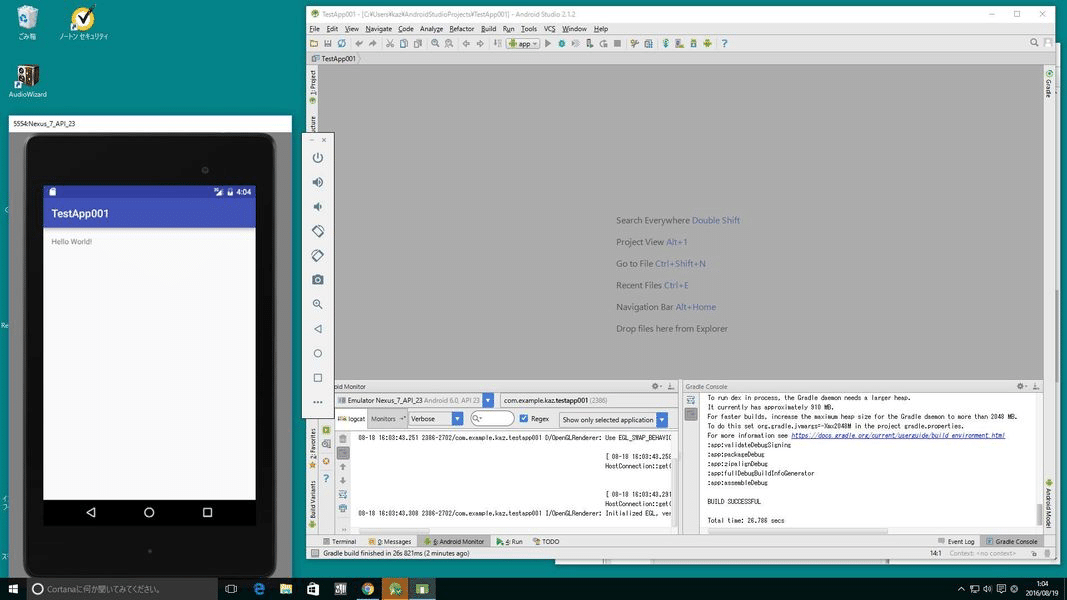
Task: Toggle the Favorites side tab
Action: click(313, 446)
